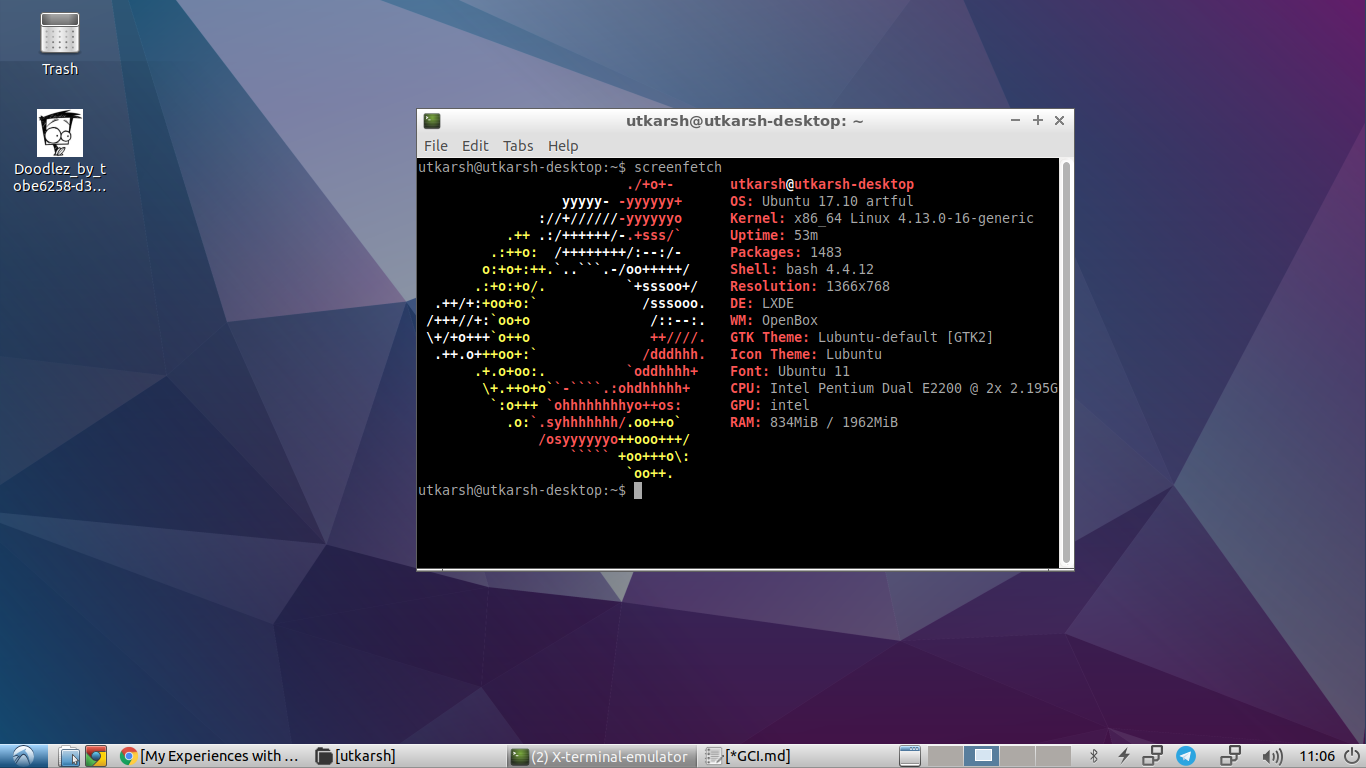Click the power indicator in the system tray
The image size is (1366, 768).
click(1124, 756)
